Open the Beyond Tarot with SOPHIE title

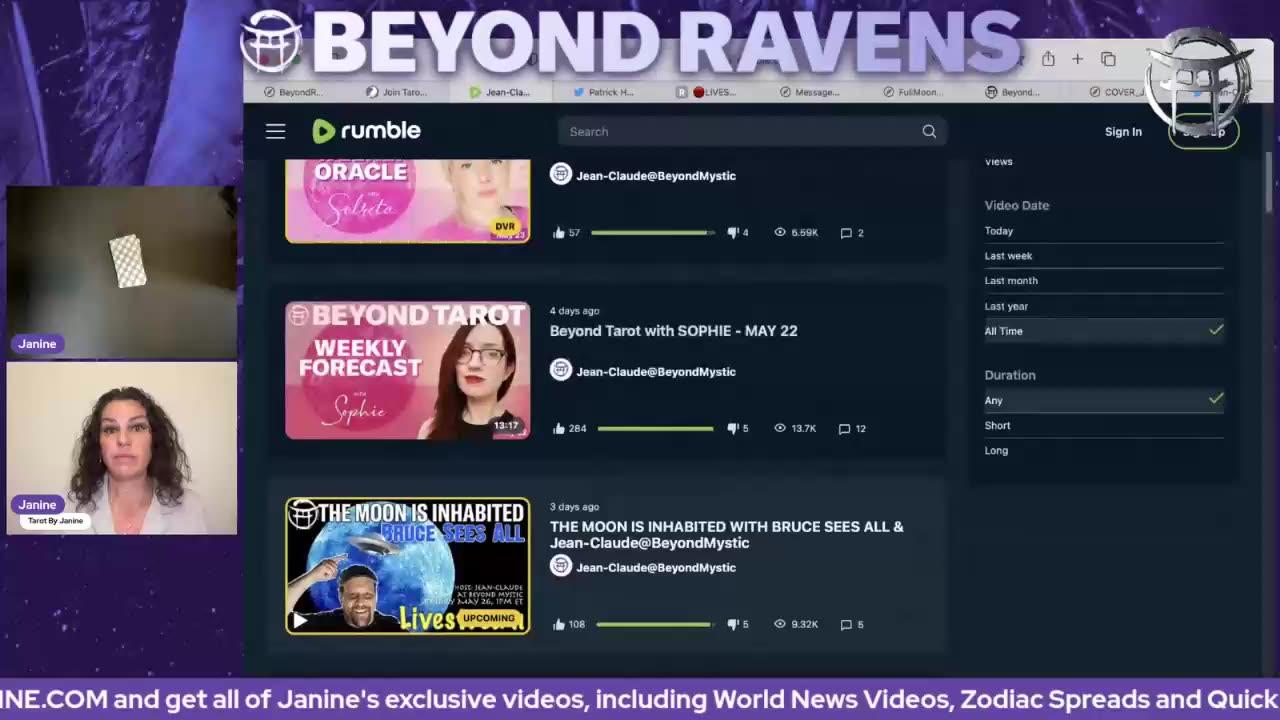tap(673, 331)
